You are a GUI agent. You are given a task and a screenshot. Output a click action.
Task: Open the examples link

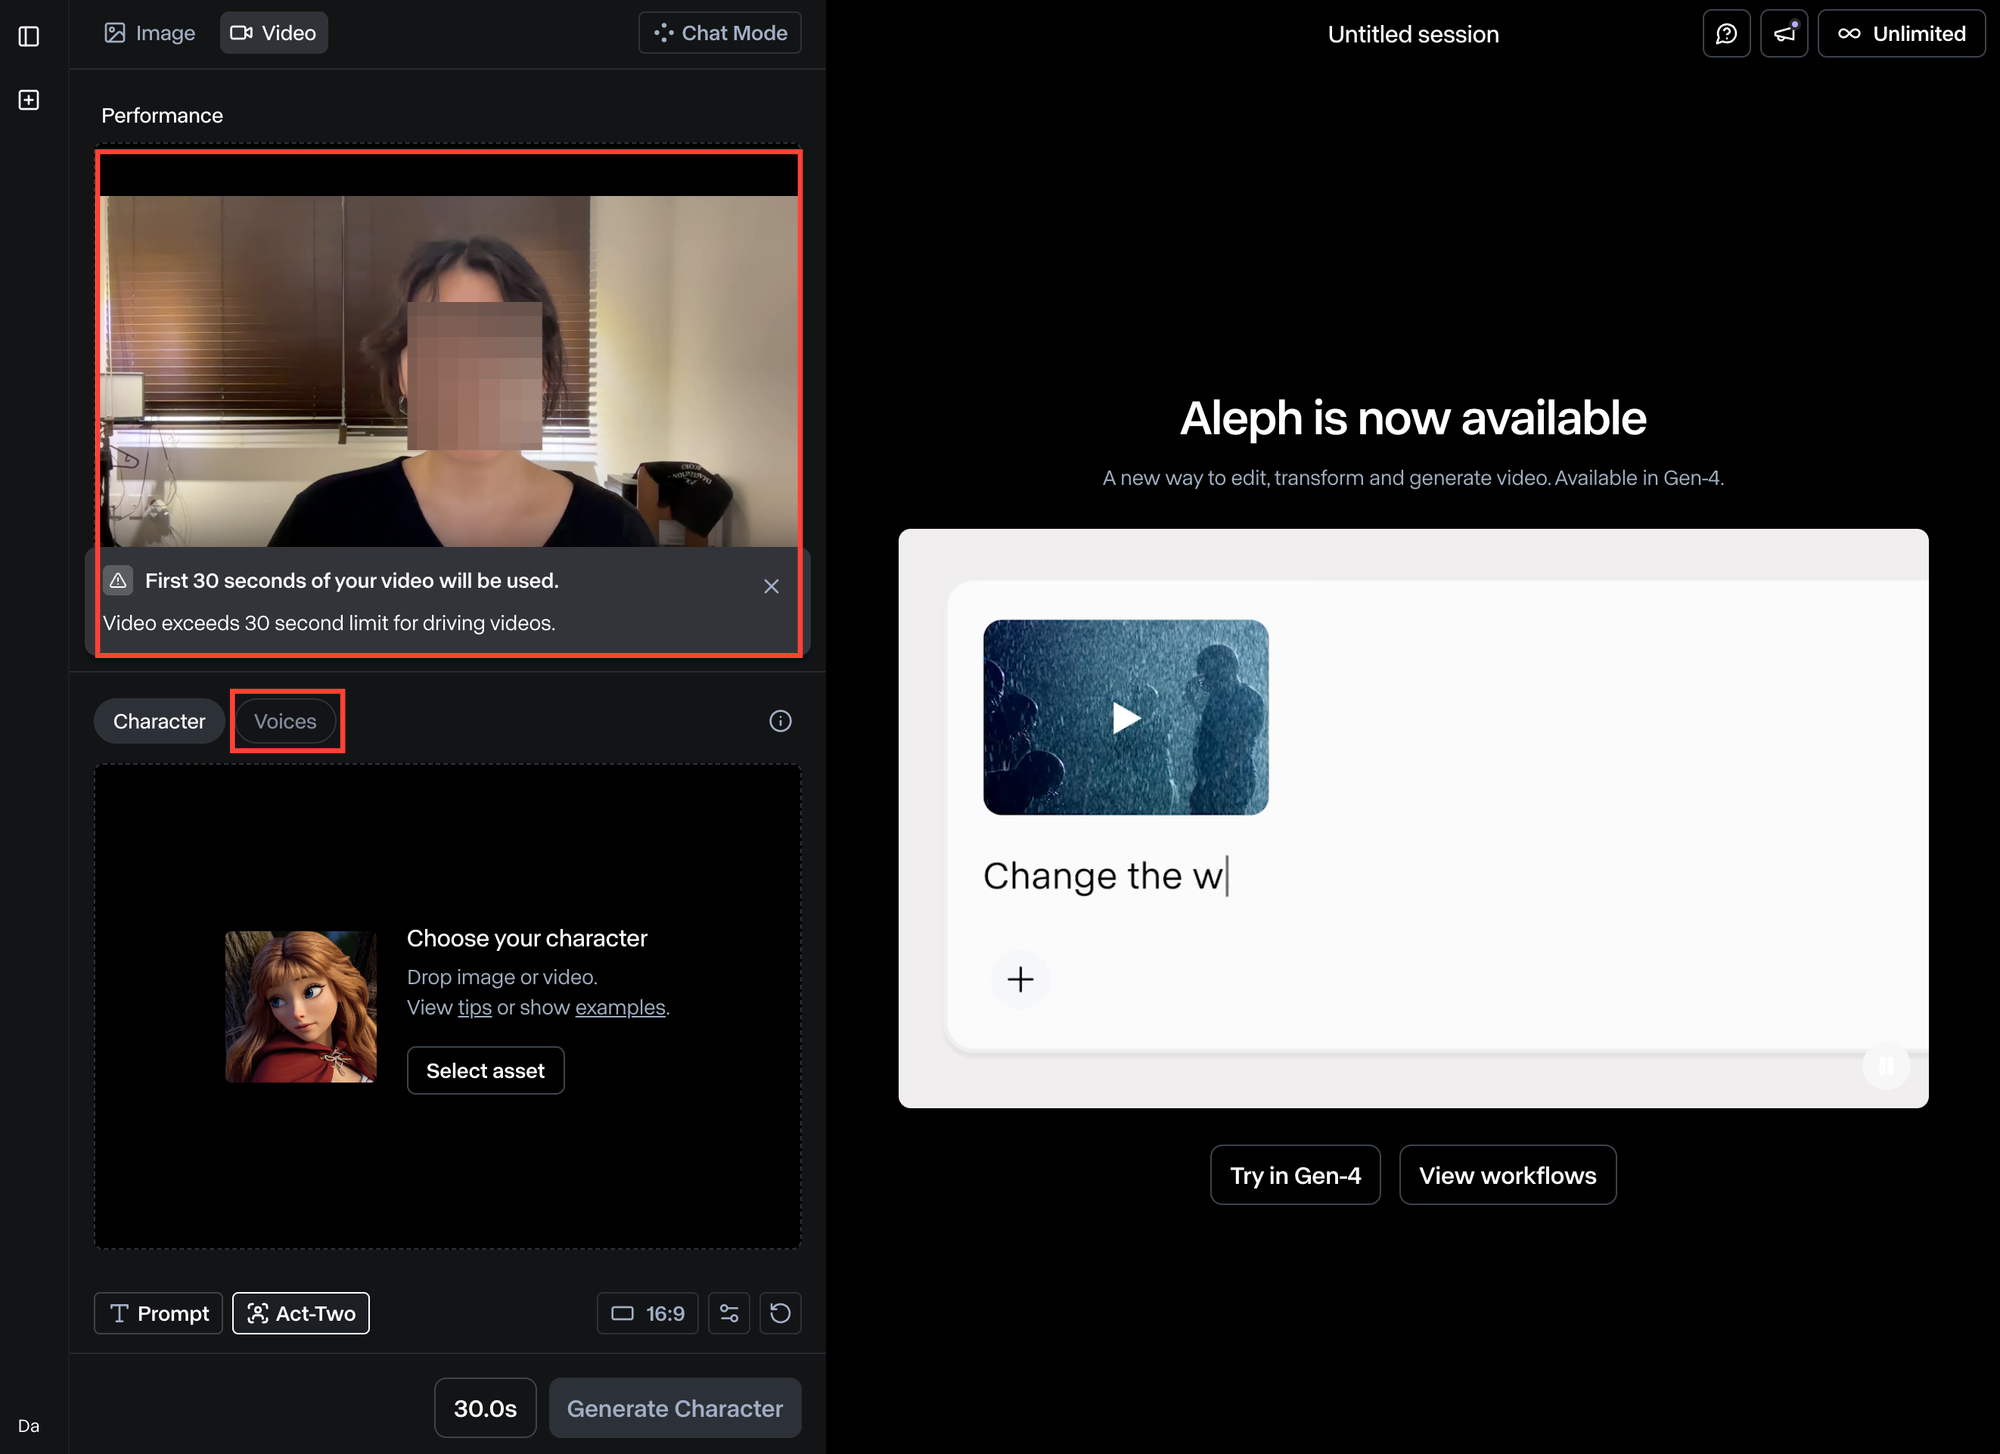pos(620,1008)
